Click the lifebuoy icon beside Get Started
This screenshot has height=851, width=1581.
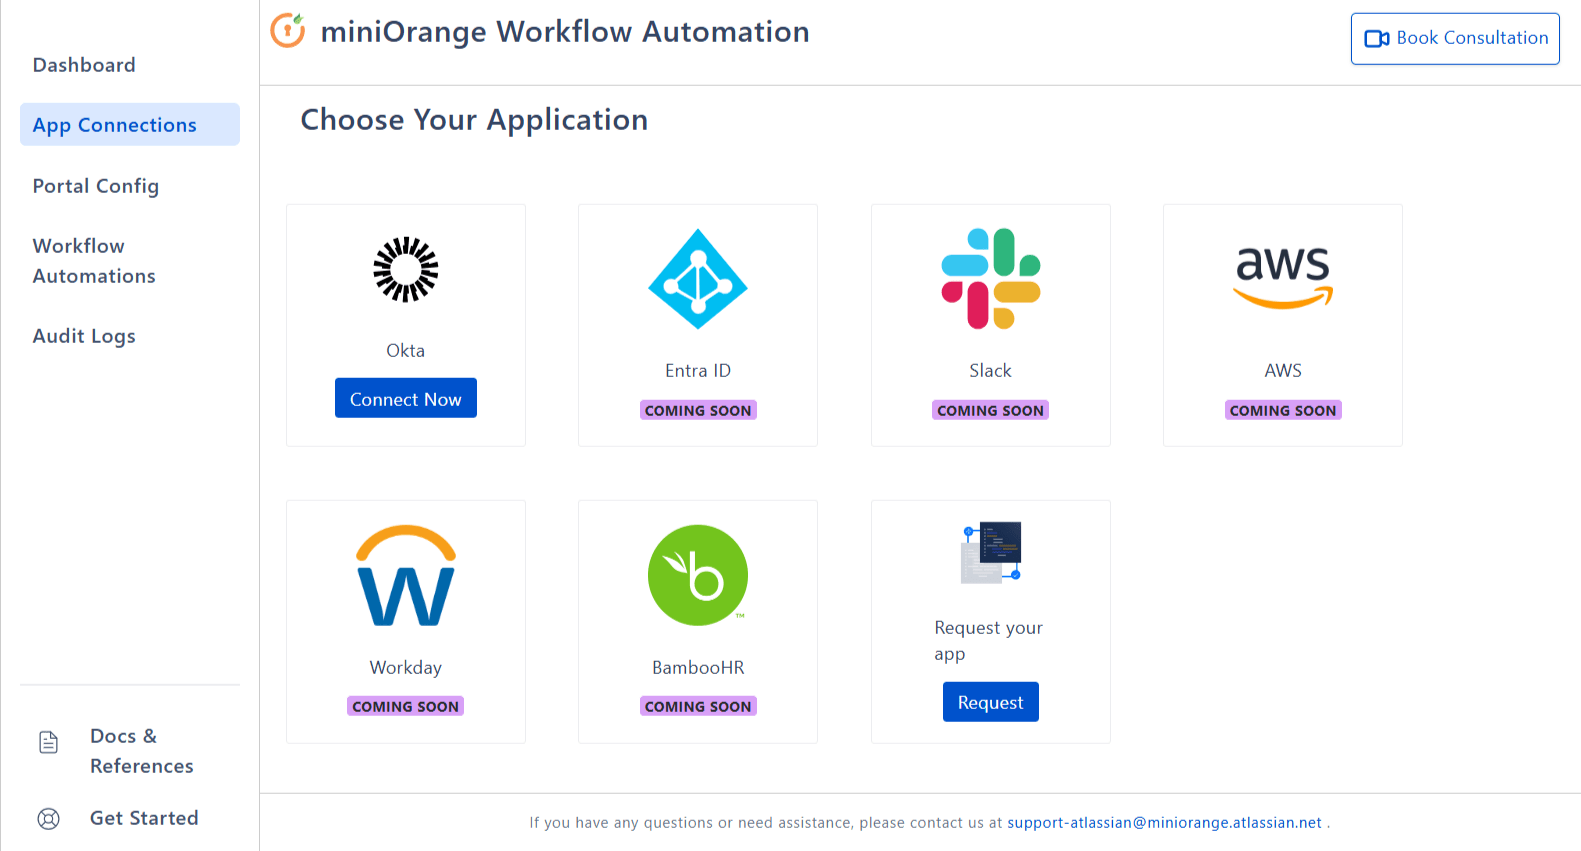tap(48, 818)
